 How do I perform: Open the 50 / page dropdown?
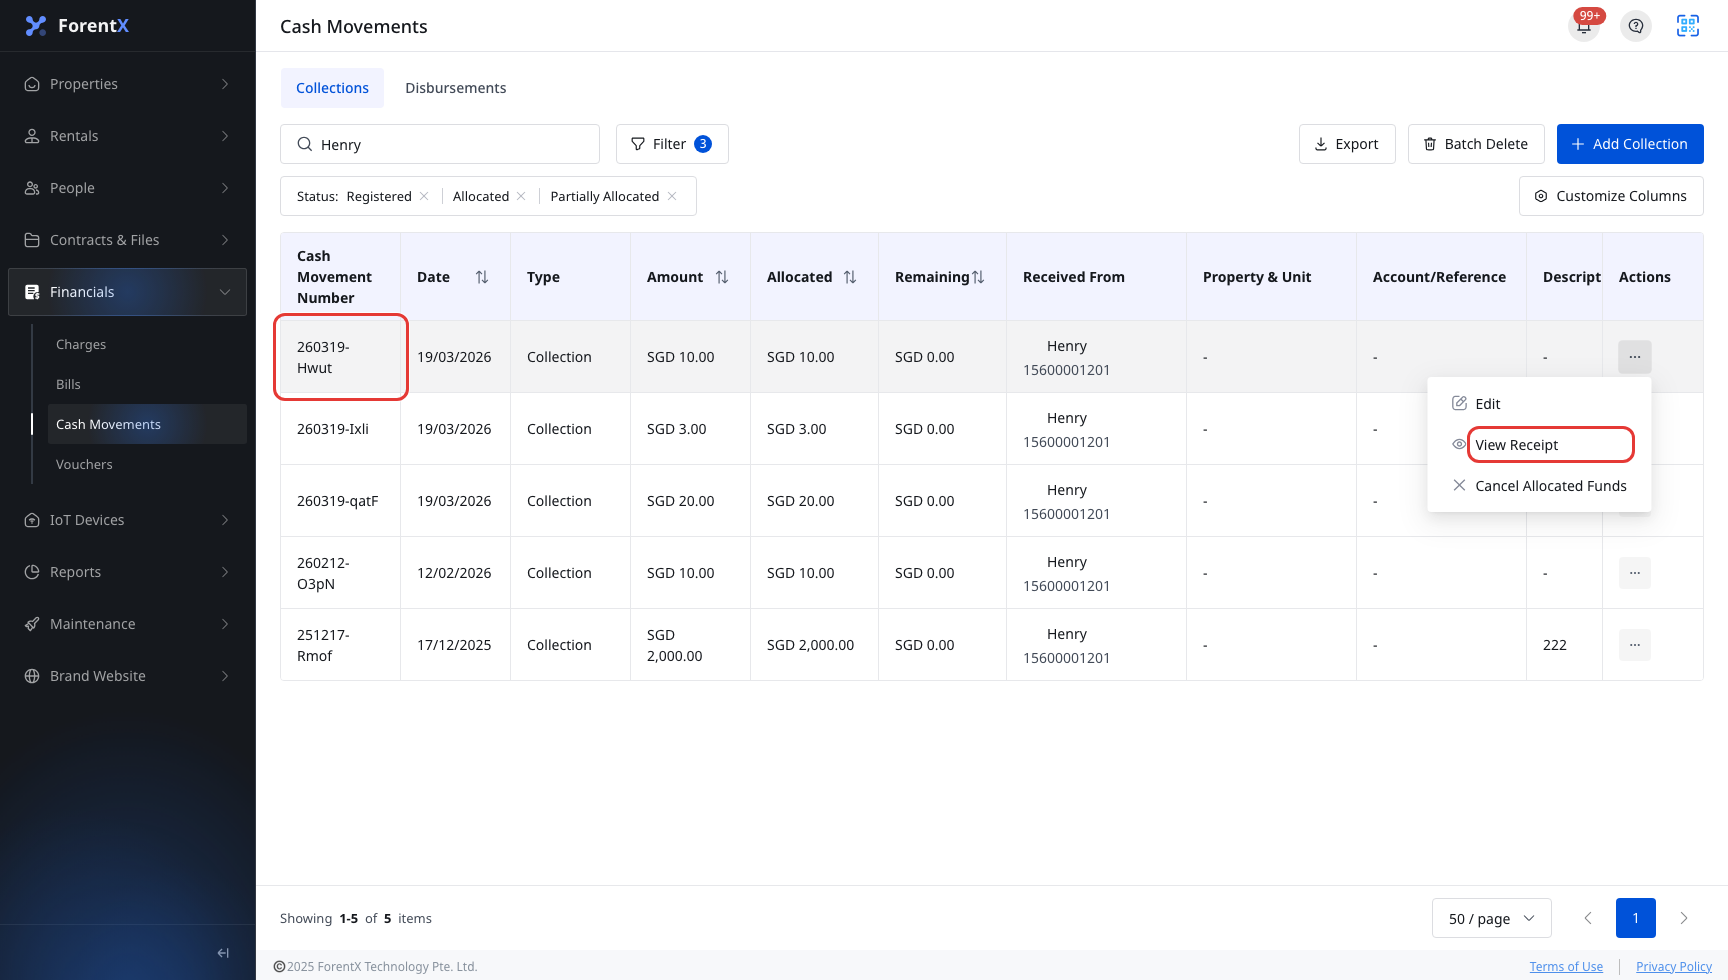(x=1492, y=918)
